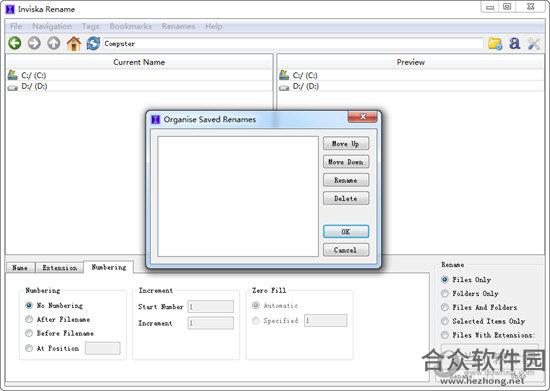
Task: Select 'D:/ (D:)' text in Current Name pane
Action: tap(34, 86)
